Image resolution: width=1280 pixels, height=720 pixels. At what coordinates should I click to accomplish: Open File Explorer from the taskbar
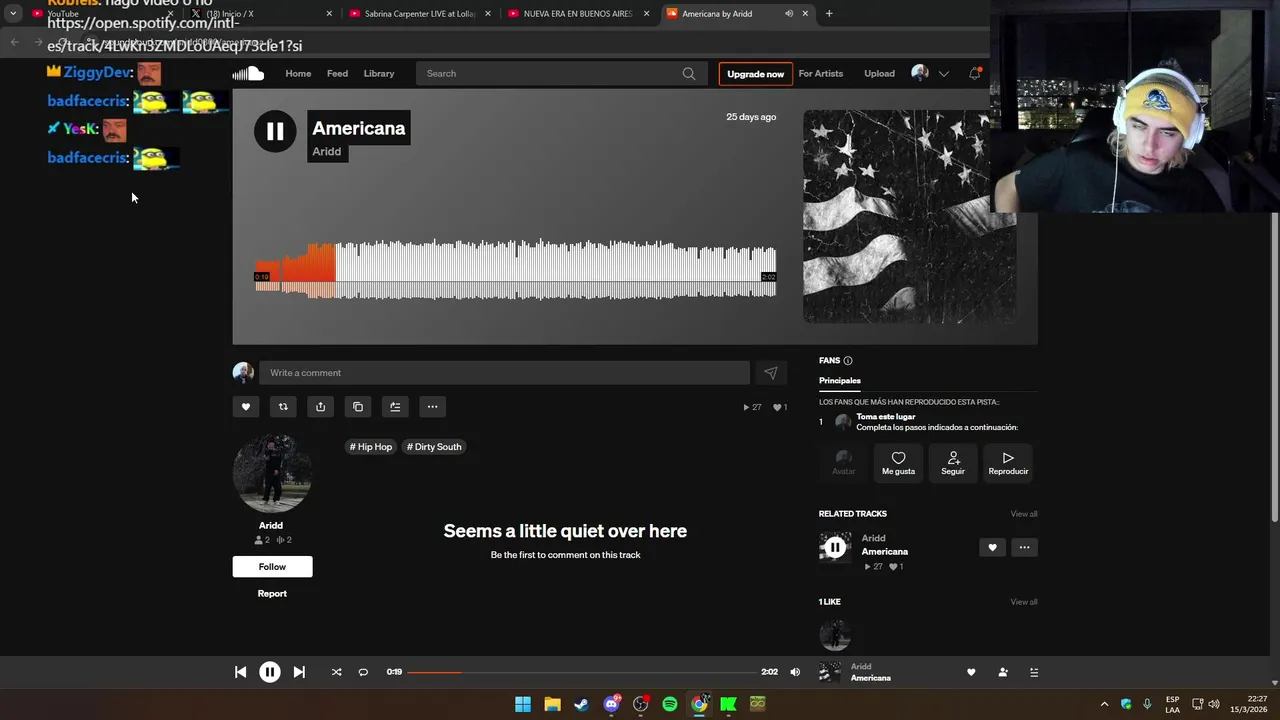point(552,704)
